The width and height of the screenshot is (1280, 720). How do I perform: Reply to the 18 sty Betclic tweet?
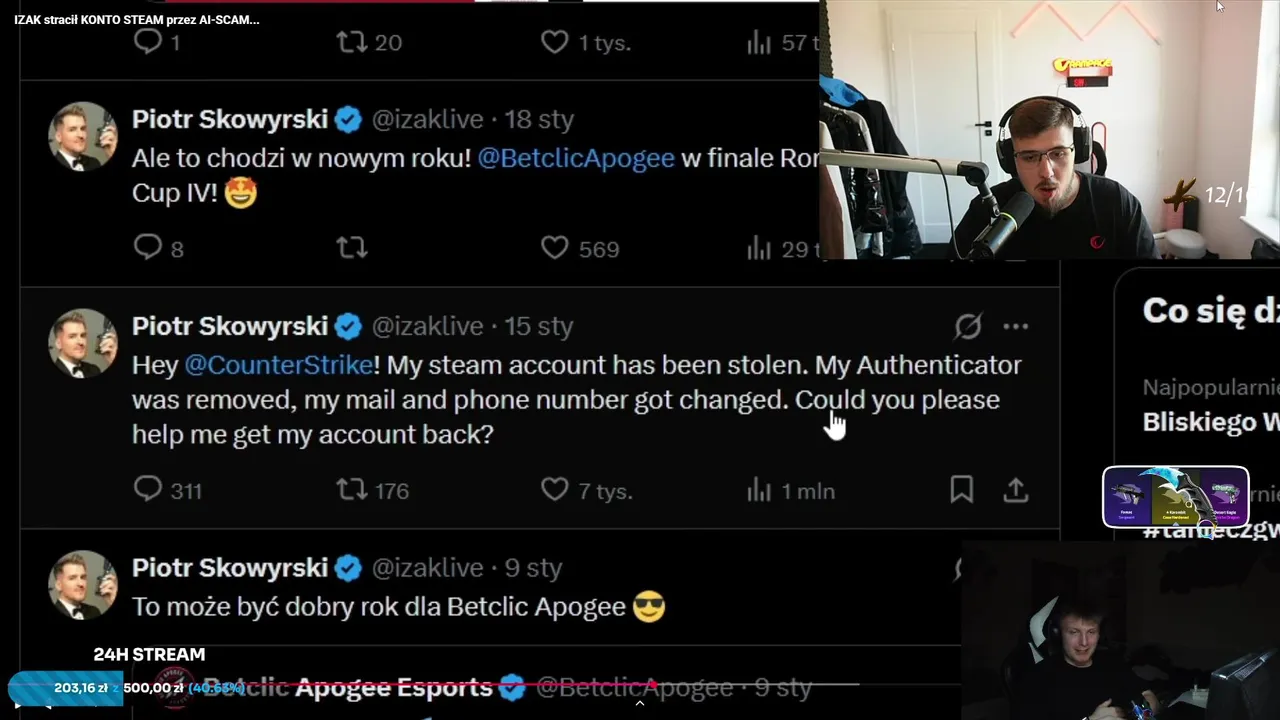pos(148,247)
